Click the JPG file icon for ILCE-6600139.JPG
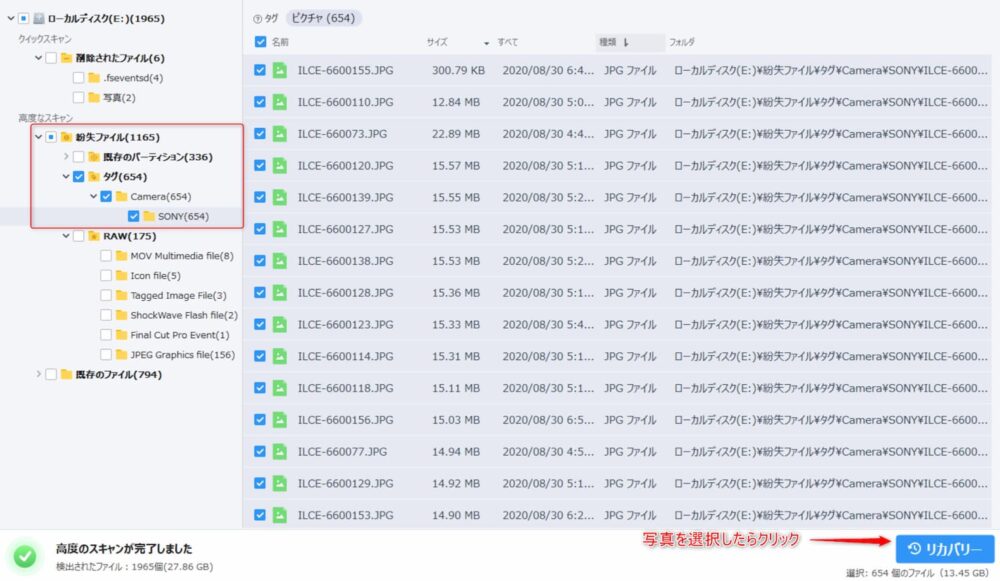 pyautogui.click(x=279, y=197)
